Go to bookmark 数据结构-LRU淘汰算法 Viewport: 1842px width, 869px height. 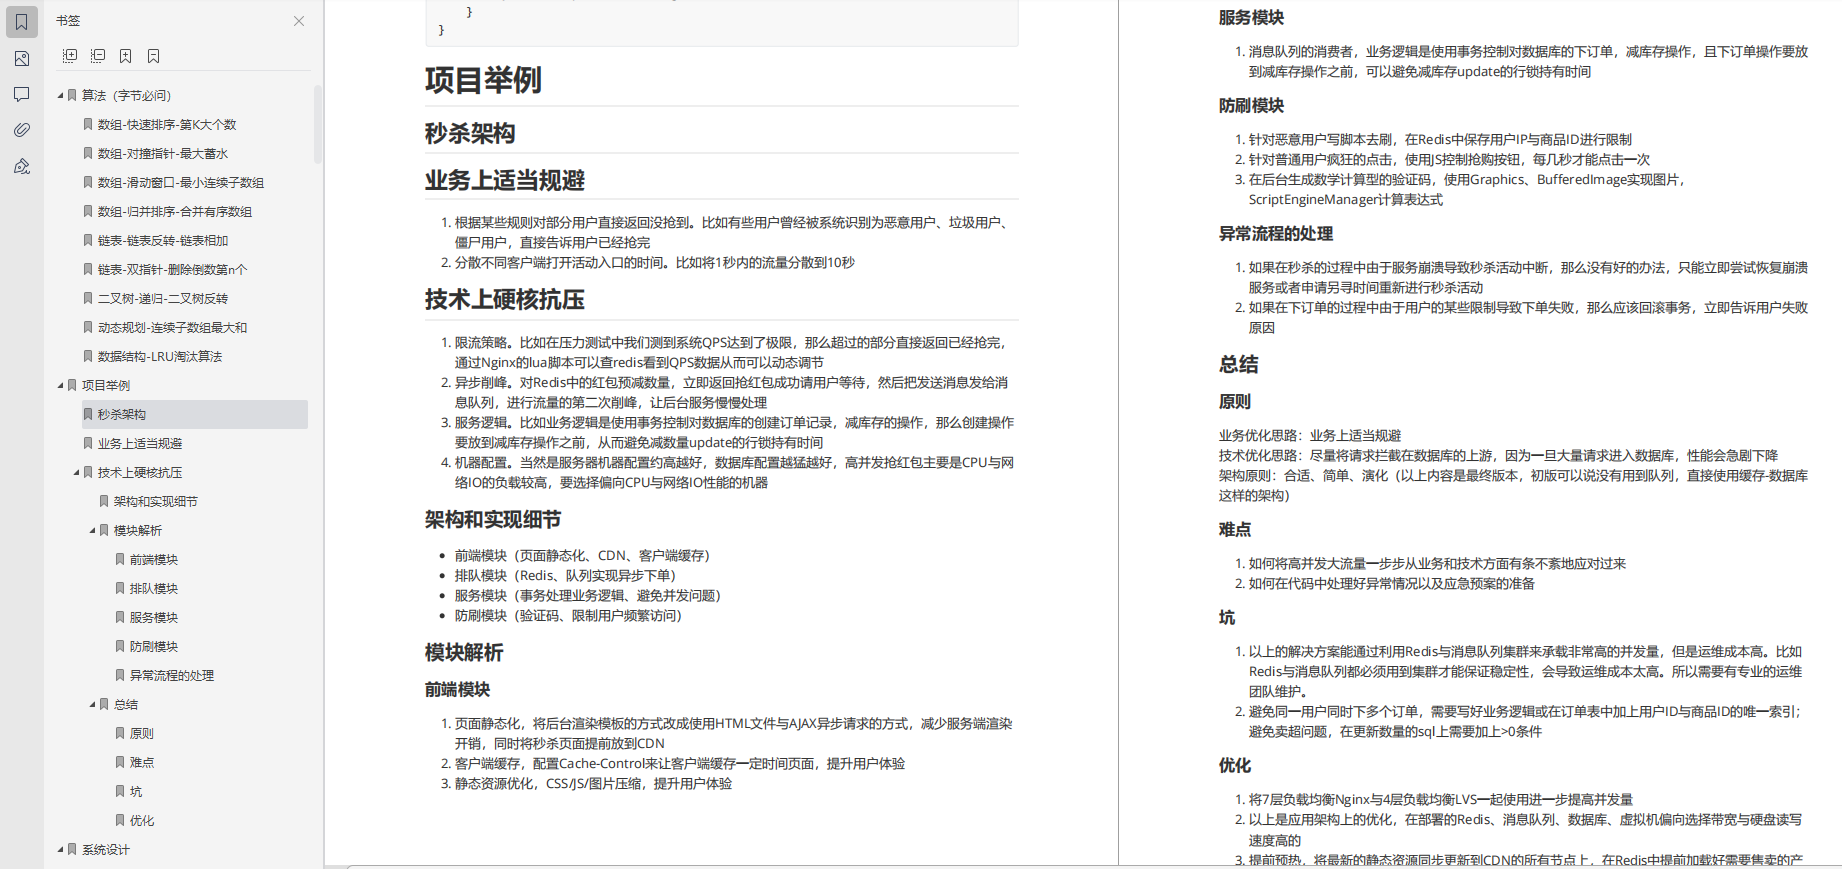click(x=160, y=357)
